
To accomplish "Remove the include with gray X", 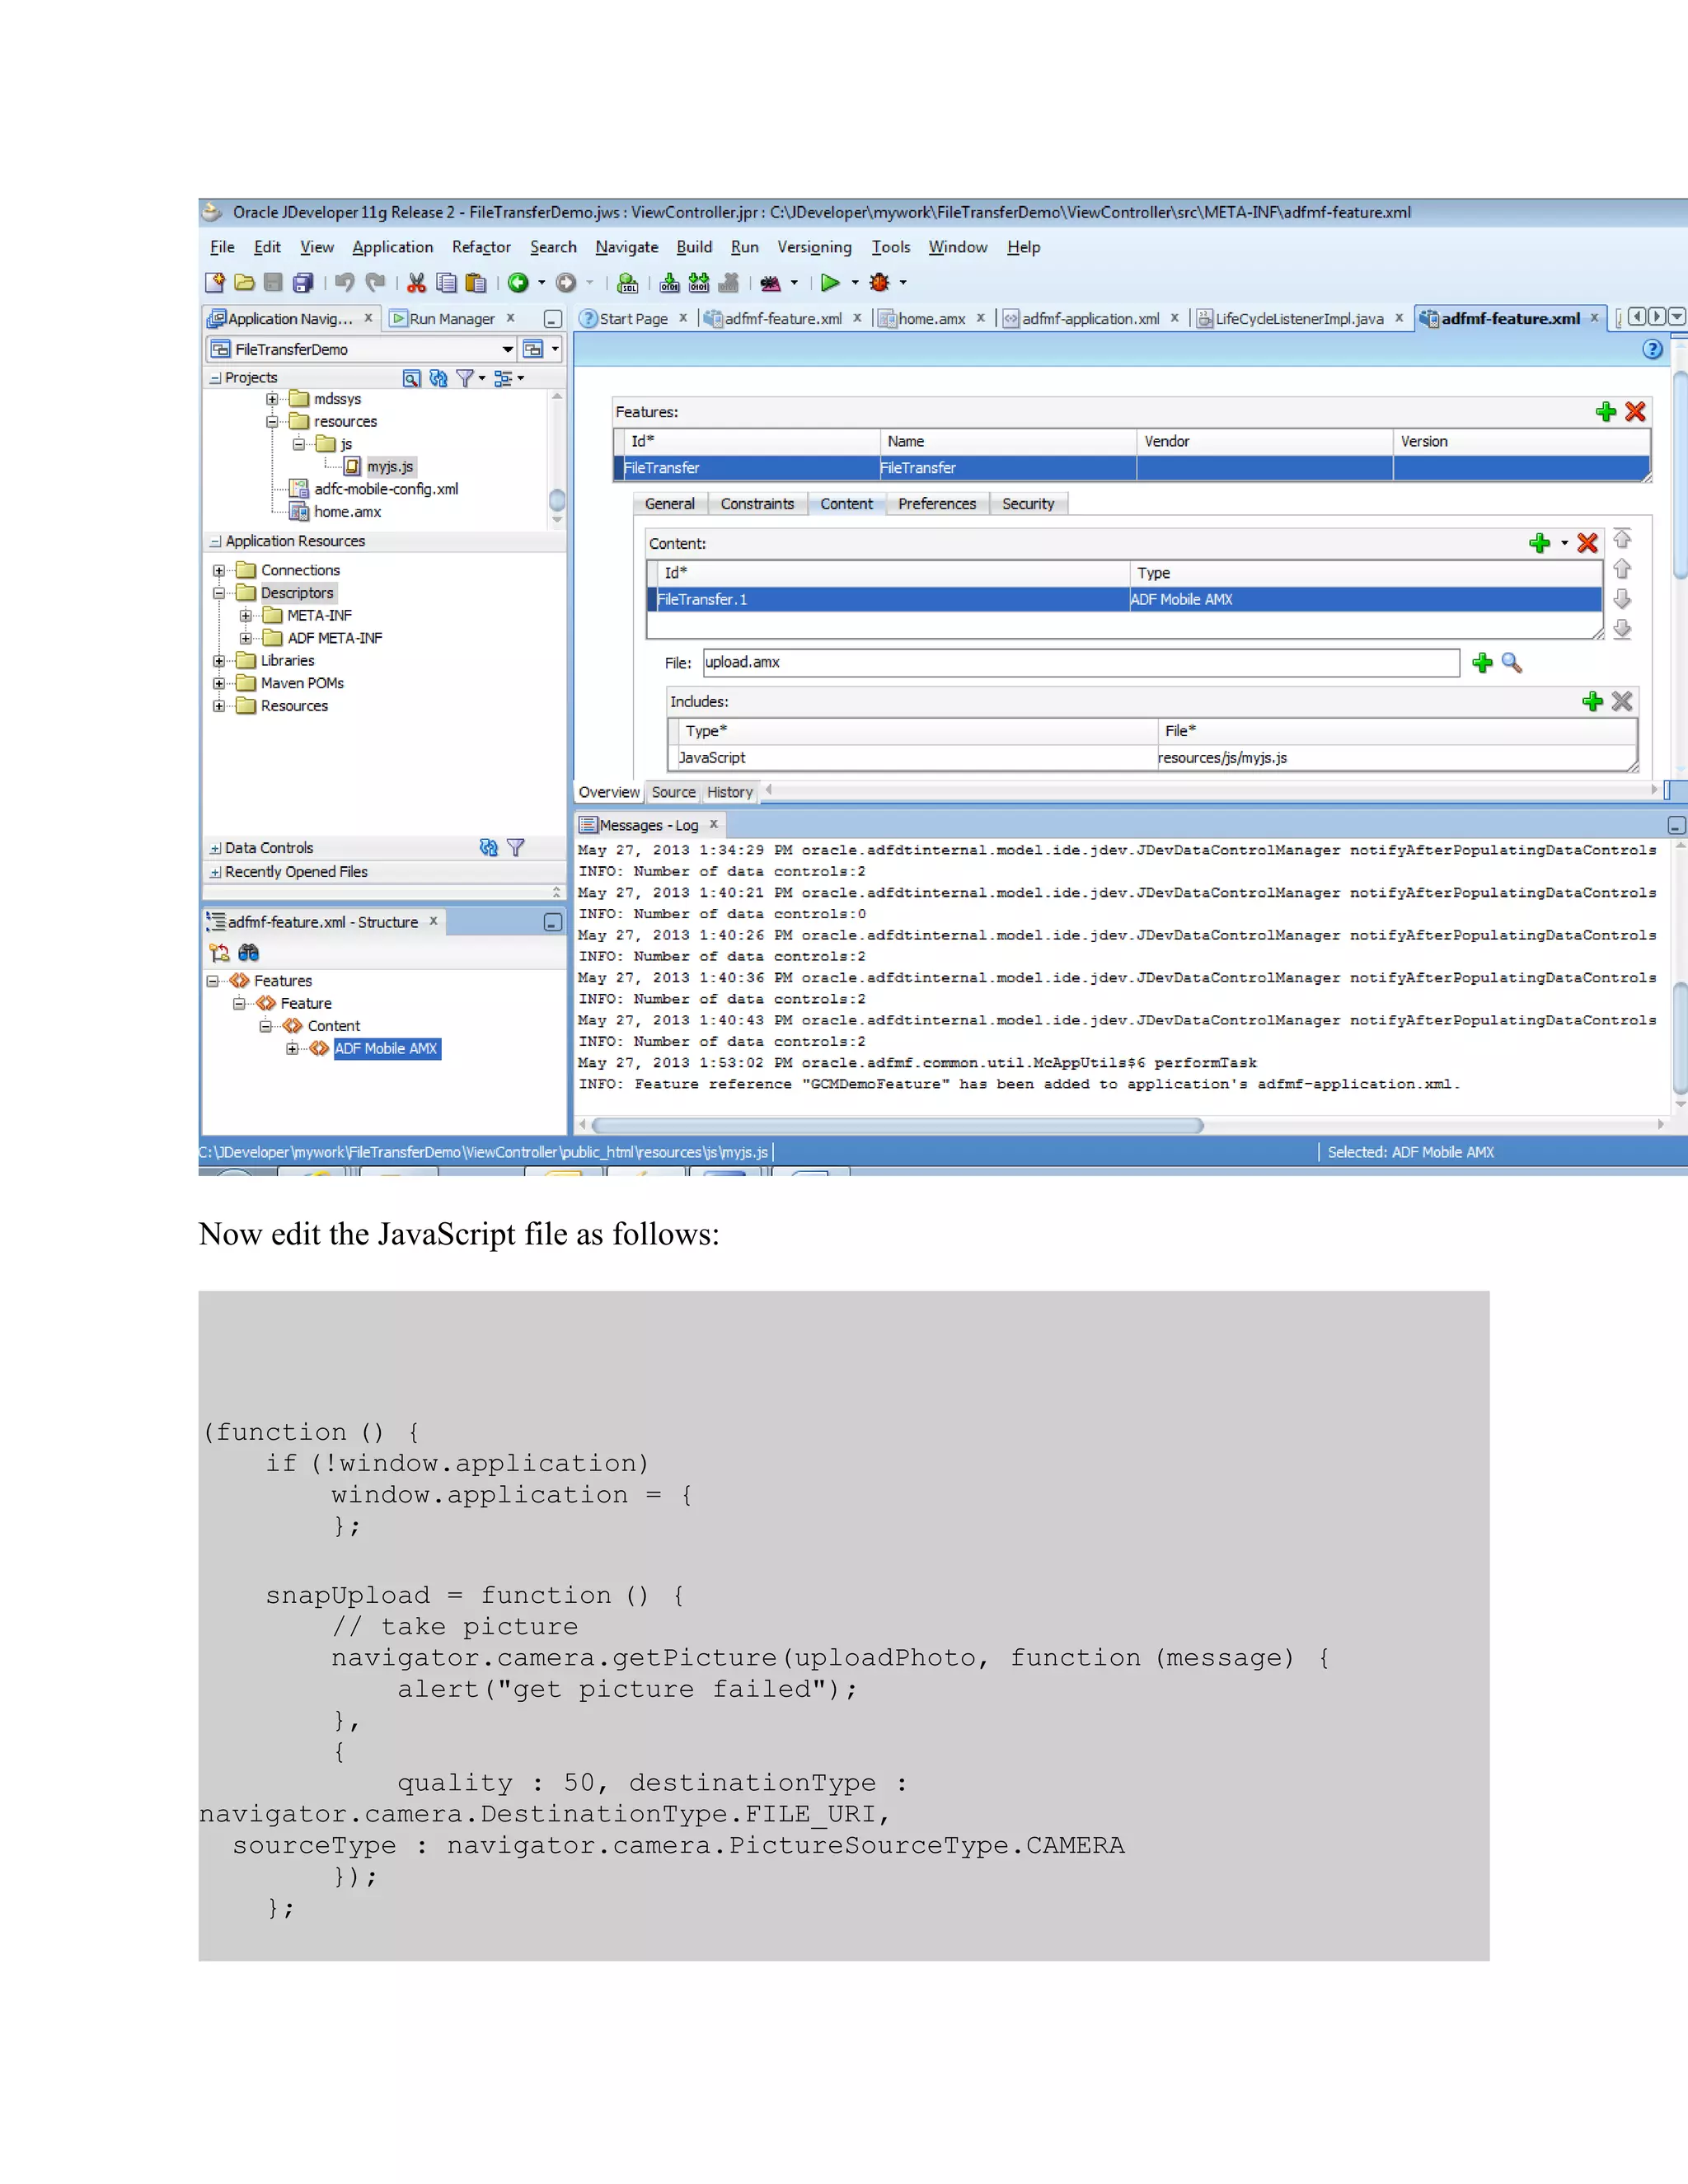I will coord(1622,702).
